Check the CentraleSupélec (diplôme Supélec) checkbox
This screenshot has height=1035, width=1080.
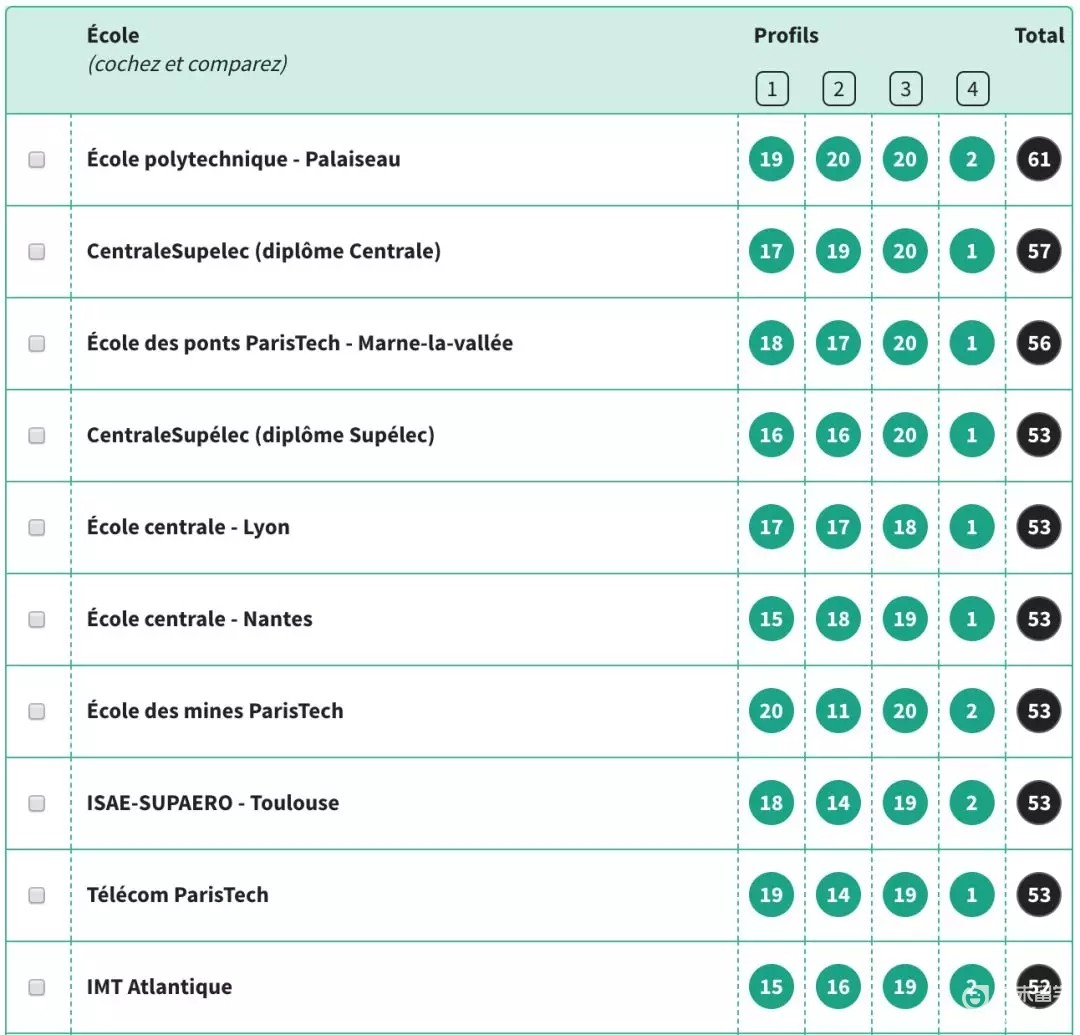pyautogui.click(x=37, y=435)
